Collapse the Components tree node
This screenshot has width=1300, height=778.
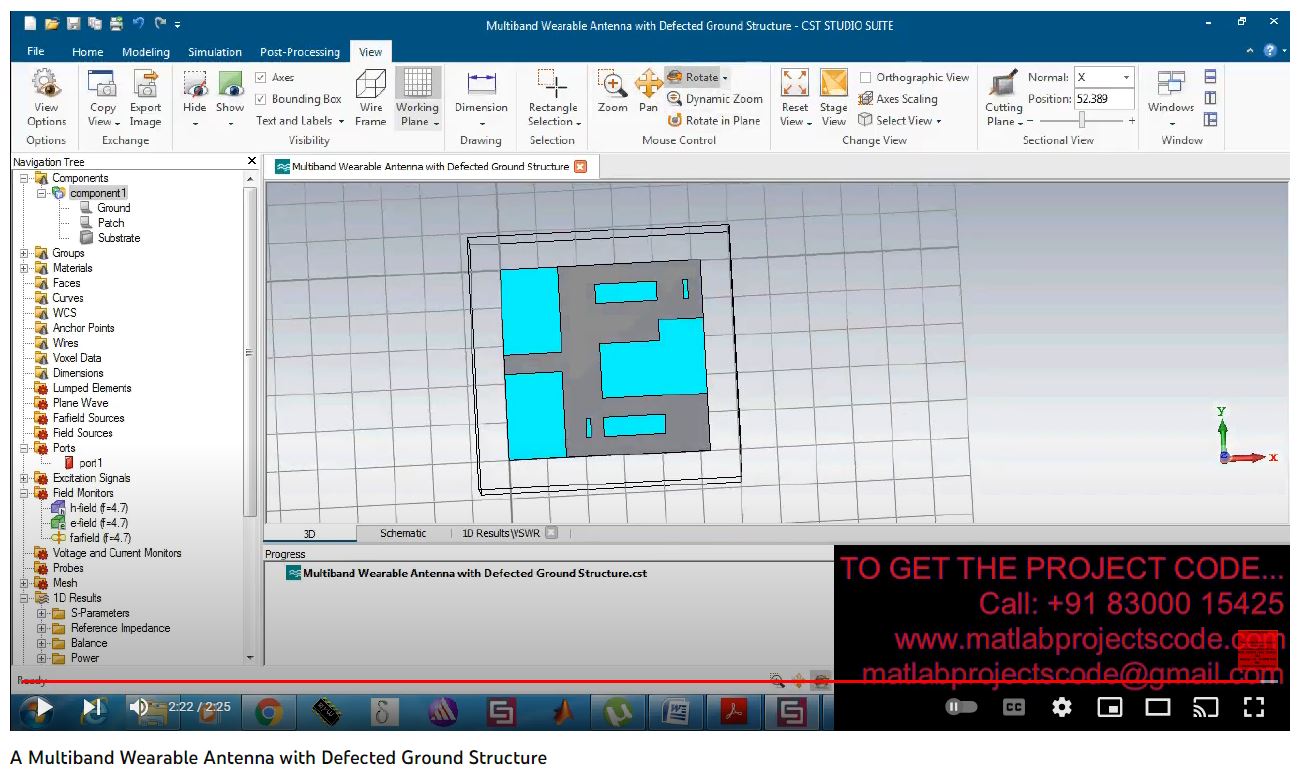(x=24, y=178)
